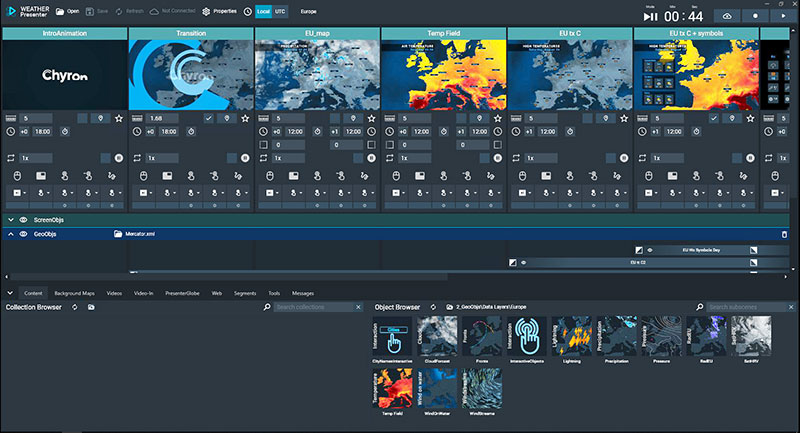Viewport: 800px width, 433px height.
Task: Collapse the GeoObjs layer row
Action: coord(10,234)
